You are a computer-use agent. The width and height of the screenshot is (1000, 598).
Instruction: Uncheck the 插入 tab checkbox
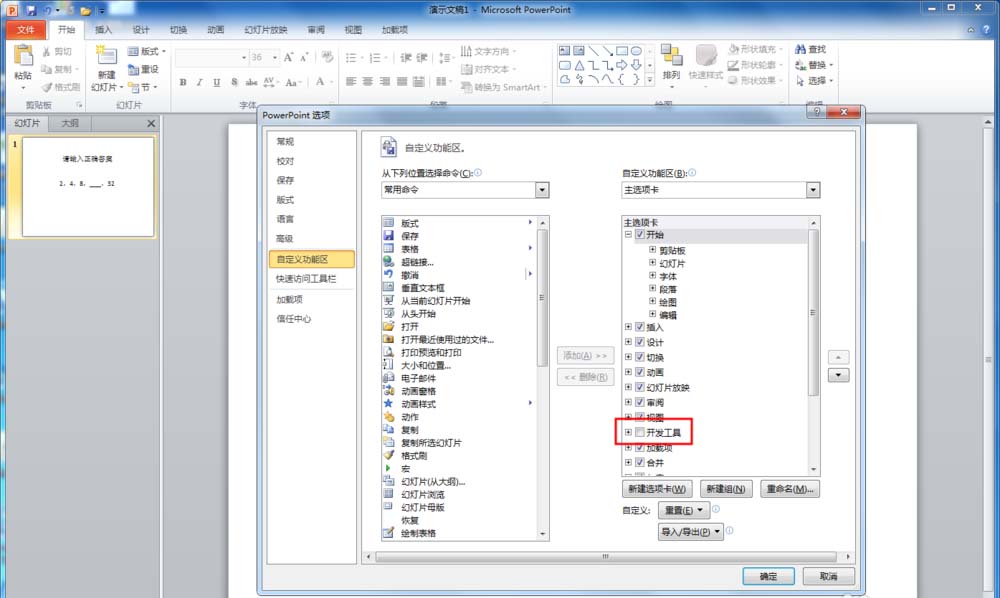click(x=640, y=327)
